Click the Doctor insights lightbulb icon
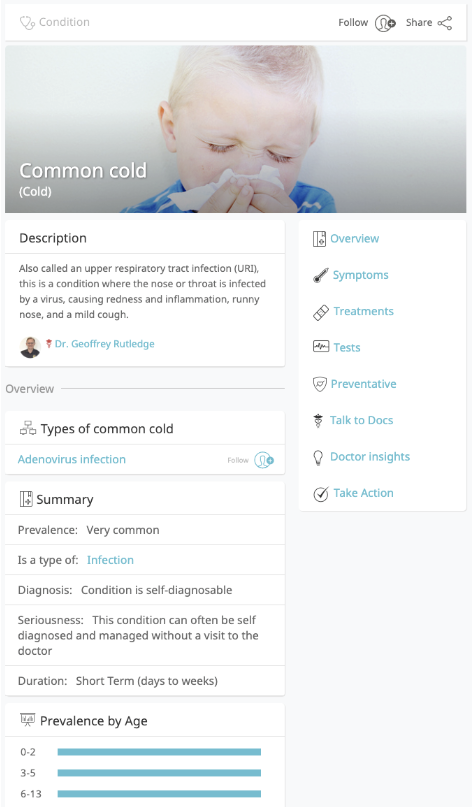The image size is (472, 807). [x=319, y=457]
